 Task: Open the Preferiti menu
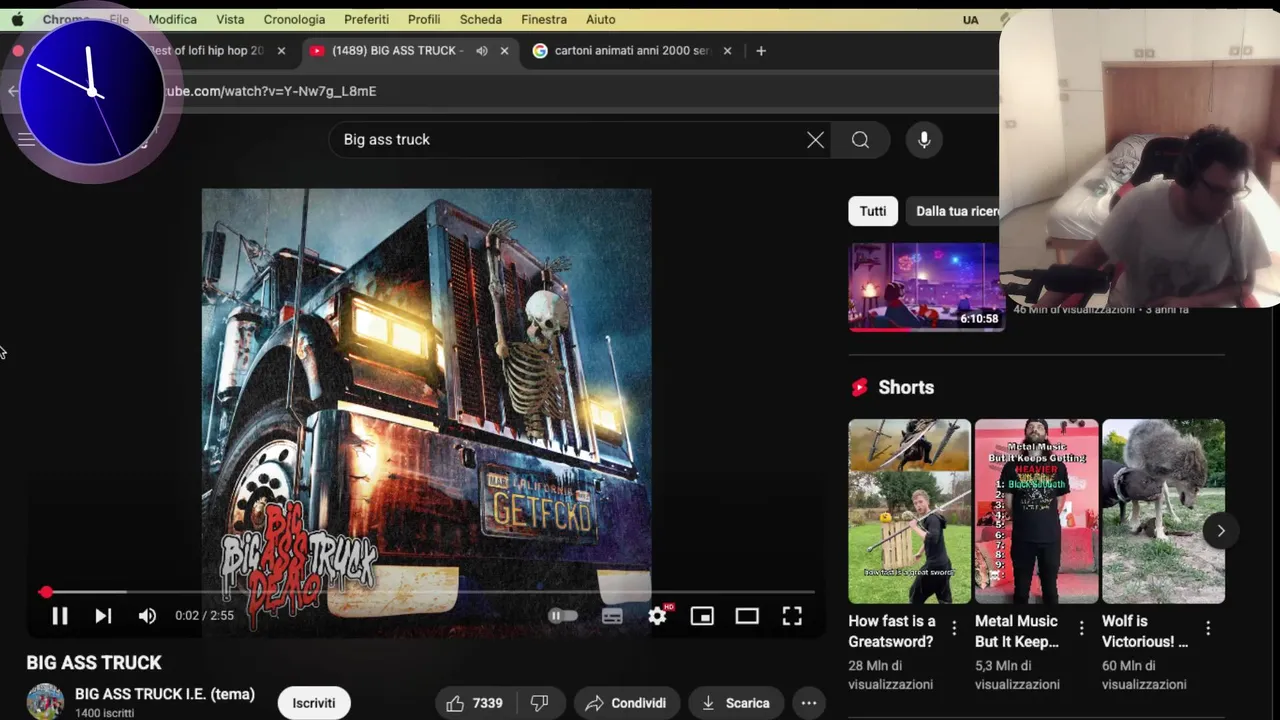[x=366, y=19]
